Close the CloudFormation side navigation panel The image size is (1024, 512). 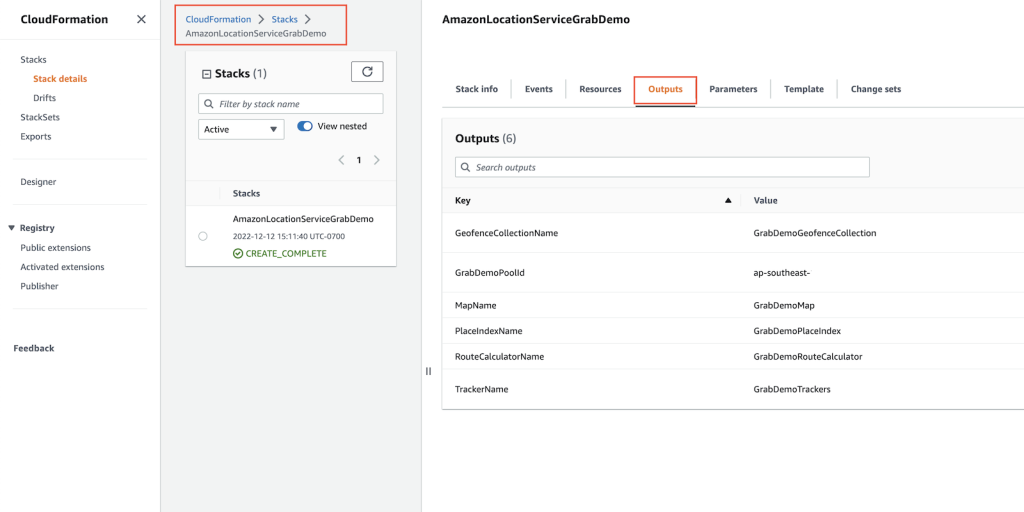(141, 19)
